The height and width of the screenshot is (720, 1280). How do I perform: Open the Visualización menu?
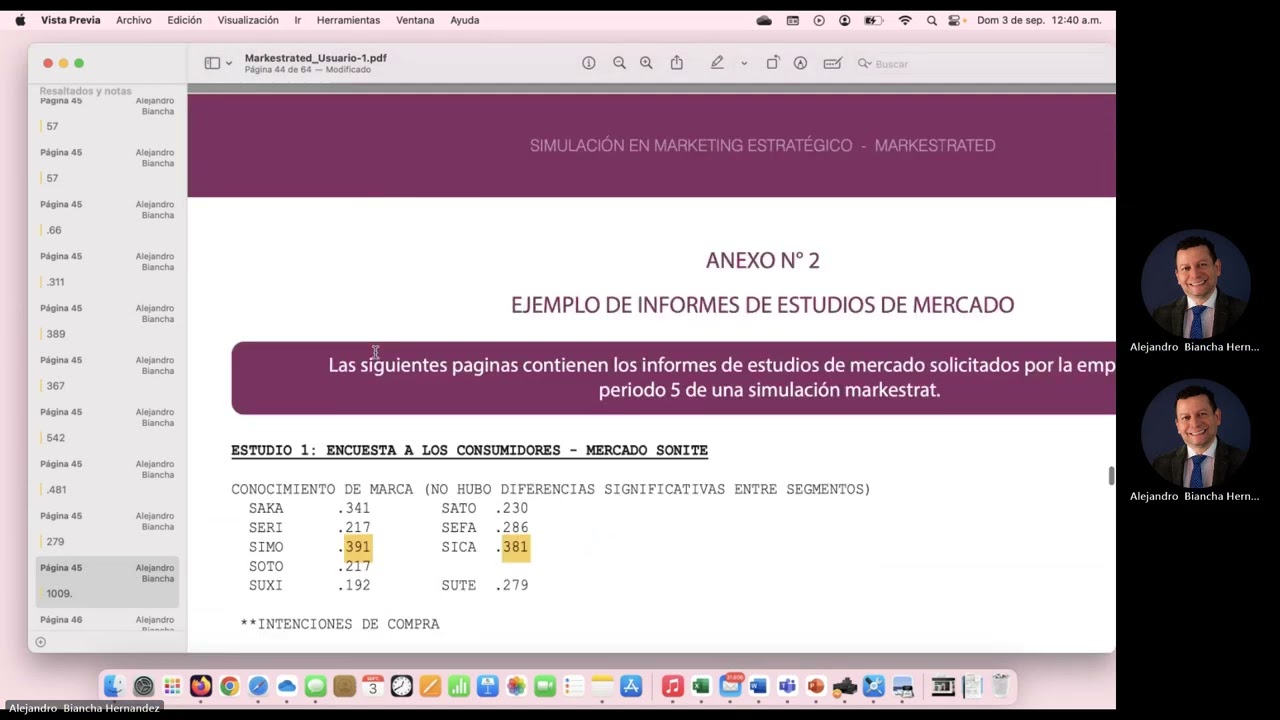click(248, 20)
